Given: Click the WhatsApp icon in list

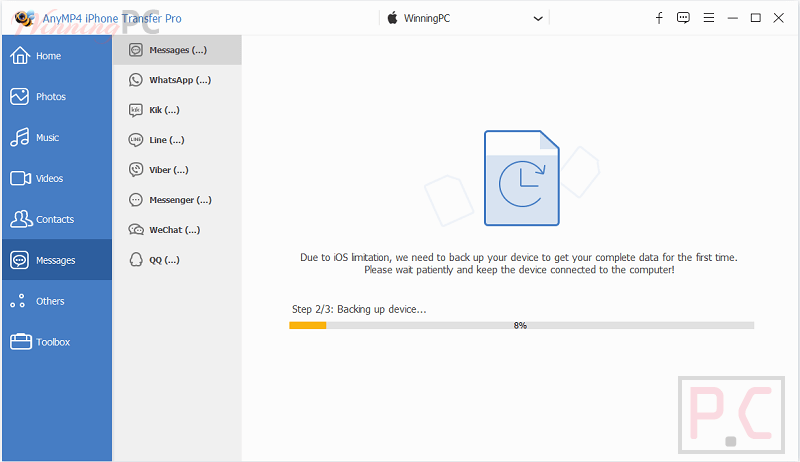Looking at the screenshot, I should click(x=136, y=80).
